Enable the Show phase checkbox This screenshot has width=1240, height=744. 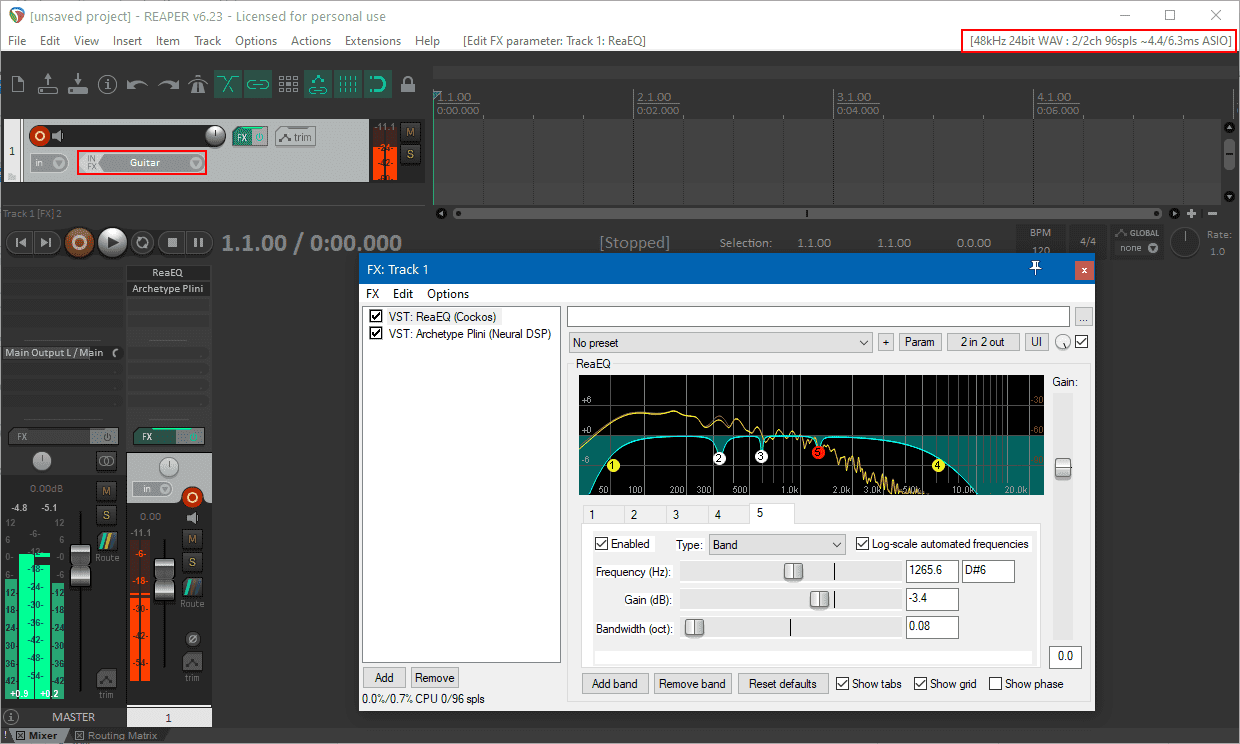point(995,684)
